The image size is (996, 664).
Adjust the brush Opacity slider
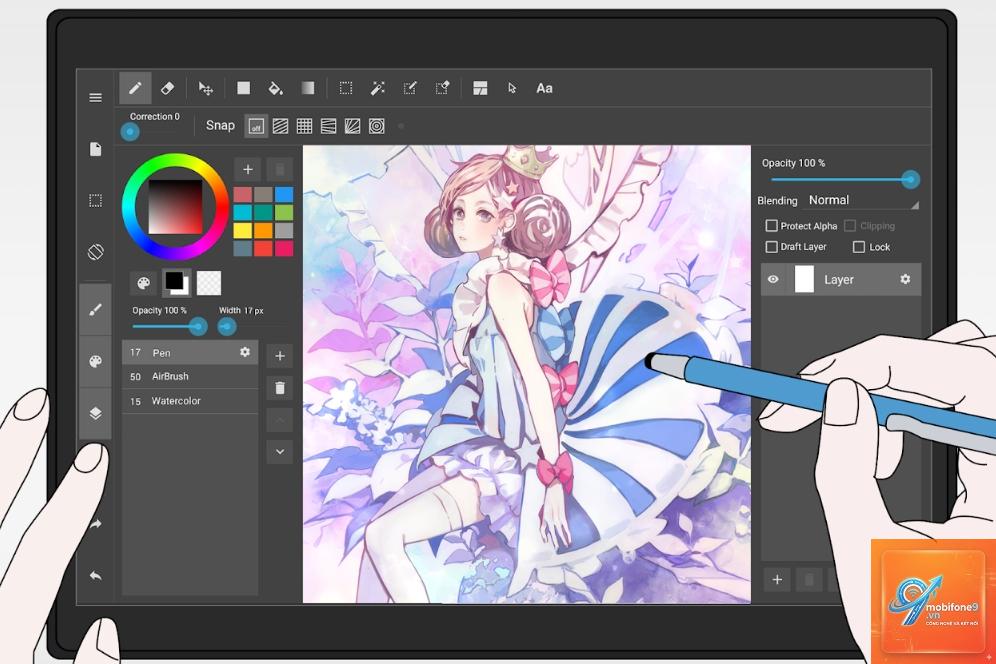coord(198,327)
